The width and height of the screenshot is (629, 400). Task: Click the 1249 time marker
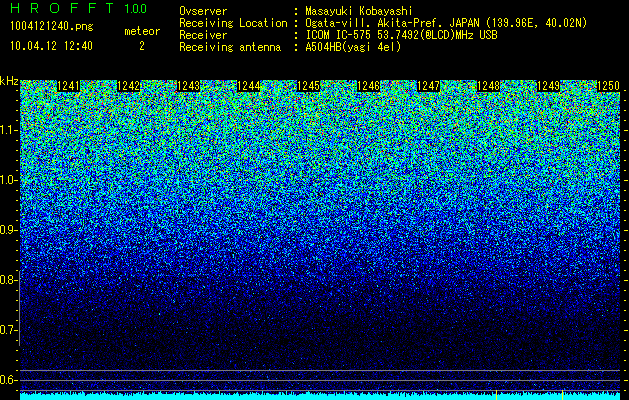pos(548,86)
